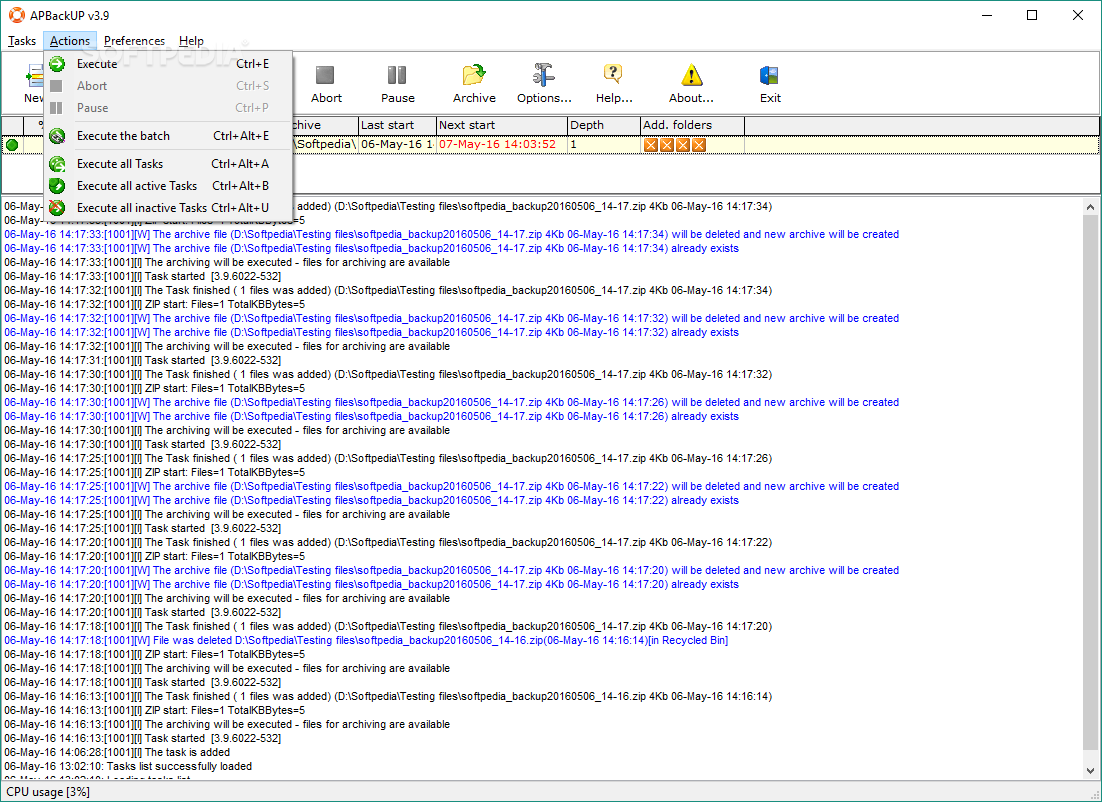Click the Next start column header
Screen dimensions: 1102x802
click(x=501, y=125)
